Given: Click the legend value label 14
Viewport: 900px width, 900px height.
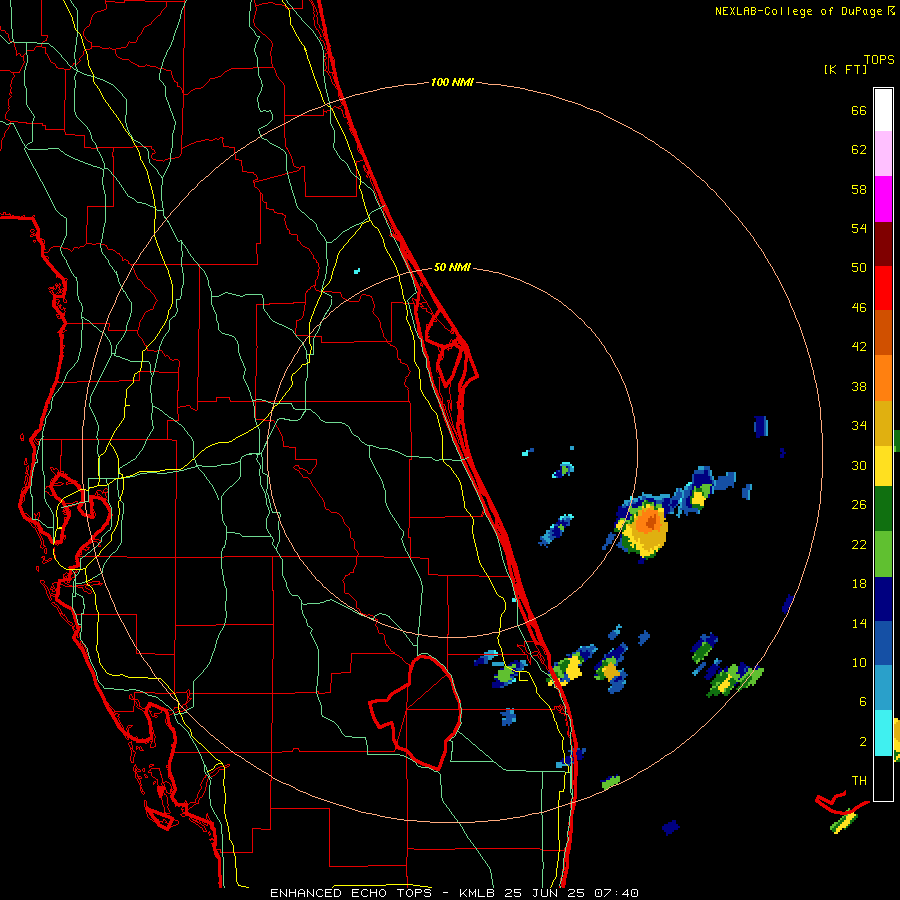Looking at the screenshot, I should click(859, 623).
